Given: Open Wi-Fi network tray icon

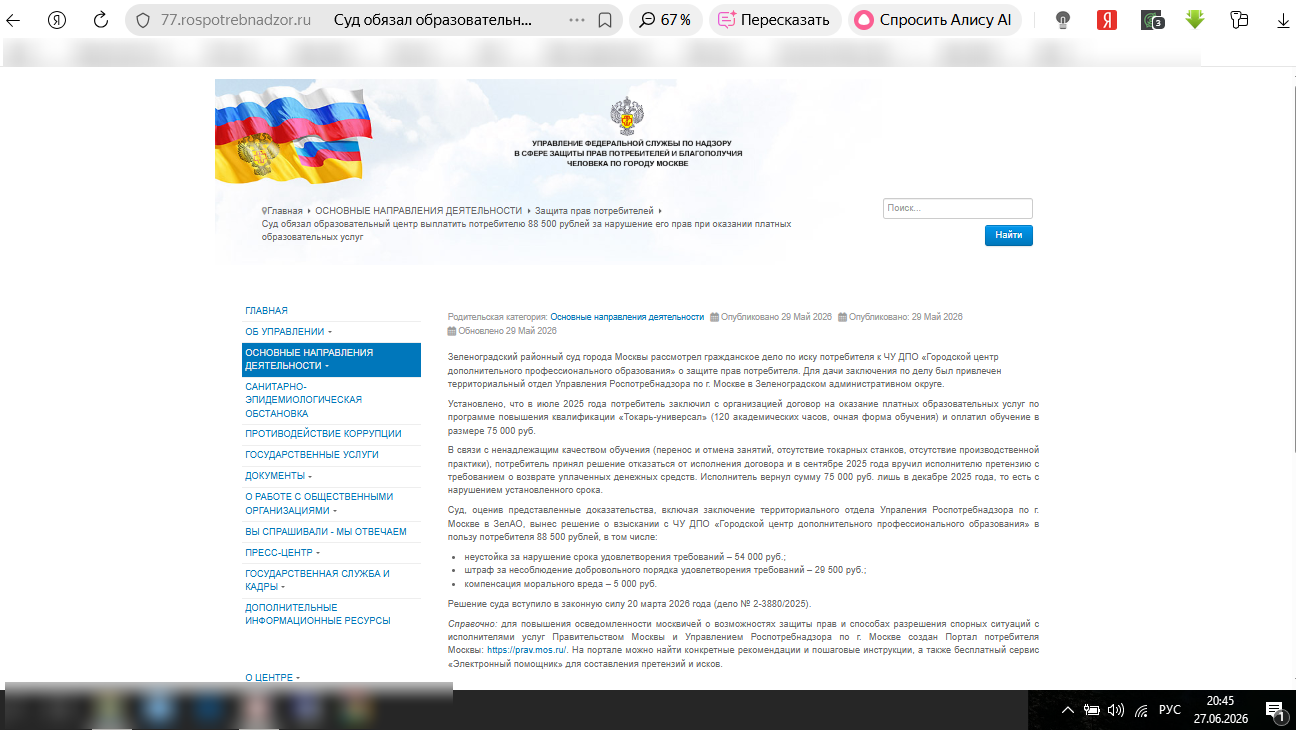Looking at the screenshot, I should tap(1142, 711).
